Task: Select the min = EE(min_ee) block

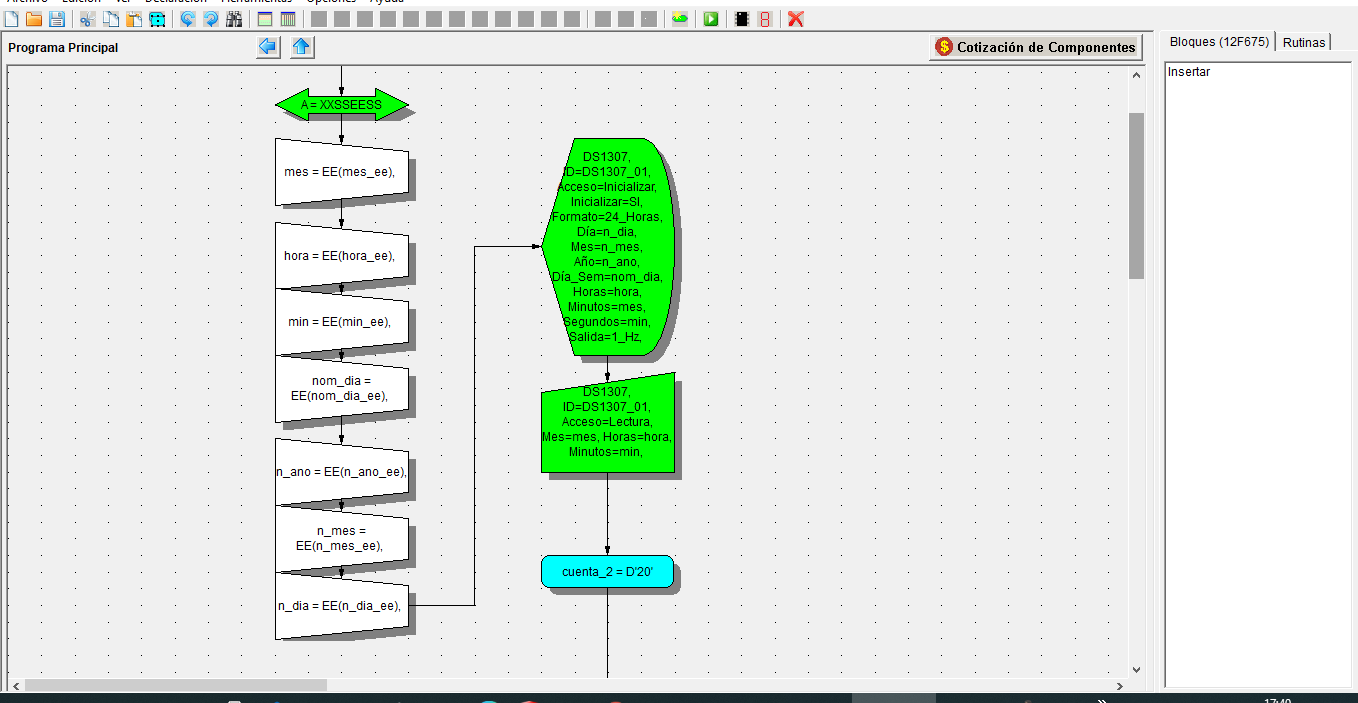Action: point(342,322)
